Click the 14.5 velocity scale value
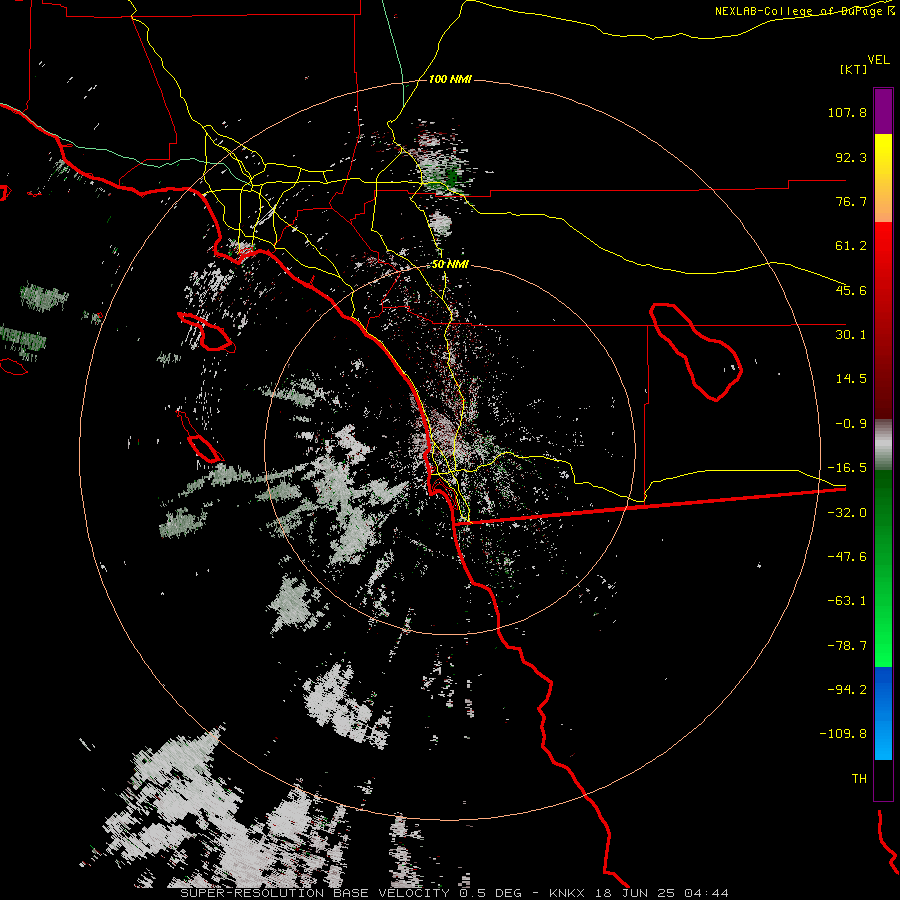 [851, 379]
